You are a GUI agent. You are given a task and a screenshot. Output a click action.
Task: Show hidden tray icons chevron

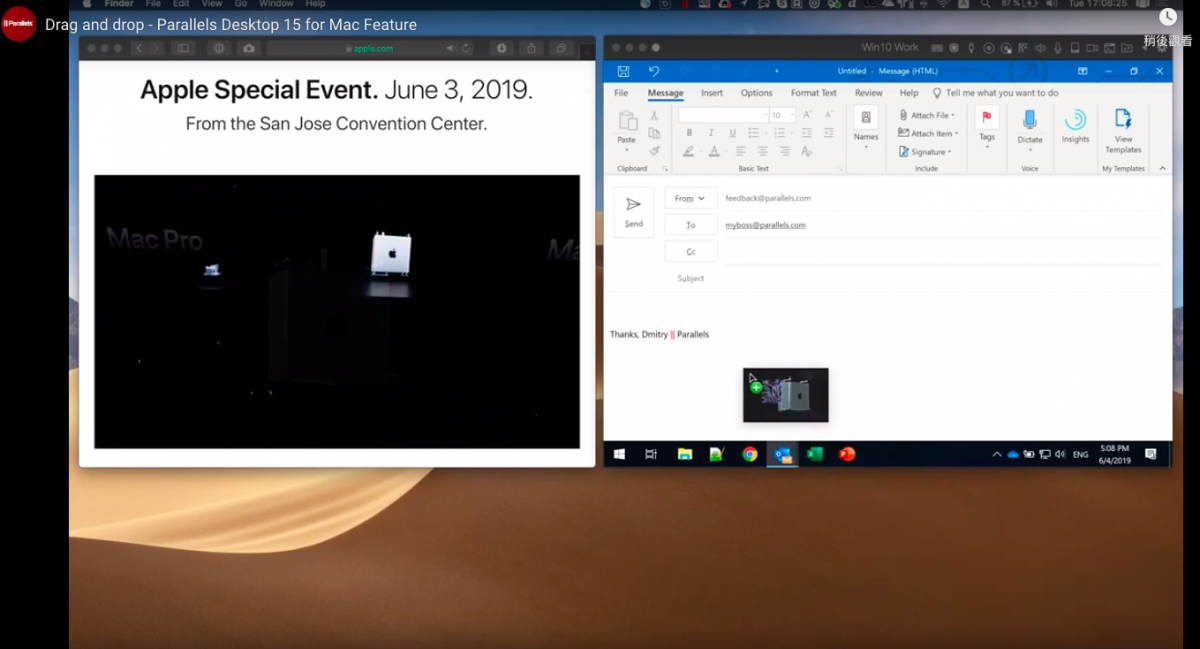tap(997, 454)
